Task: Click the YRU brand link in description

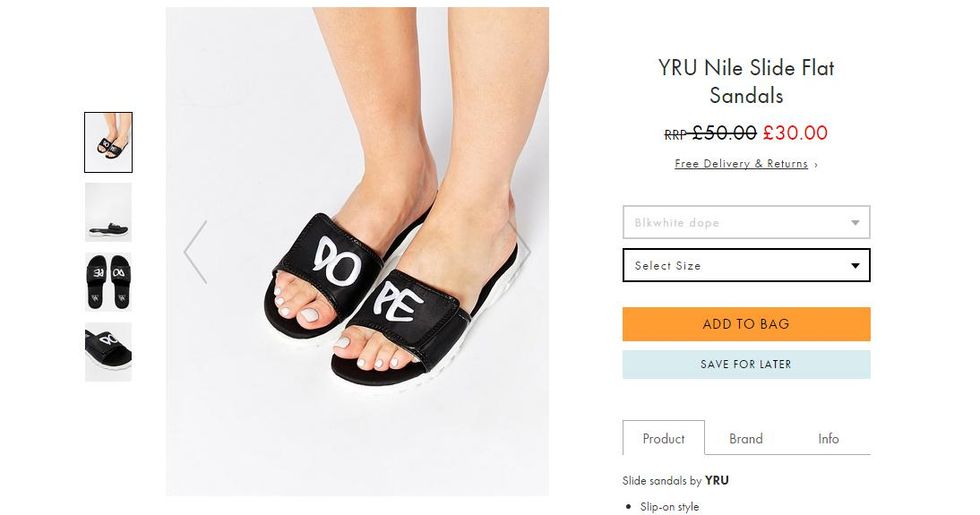Action: [x=717, y=481]
